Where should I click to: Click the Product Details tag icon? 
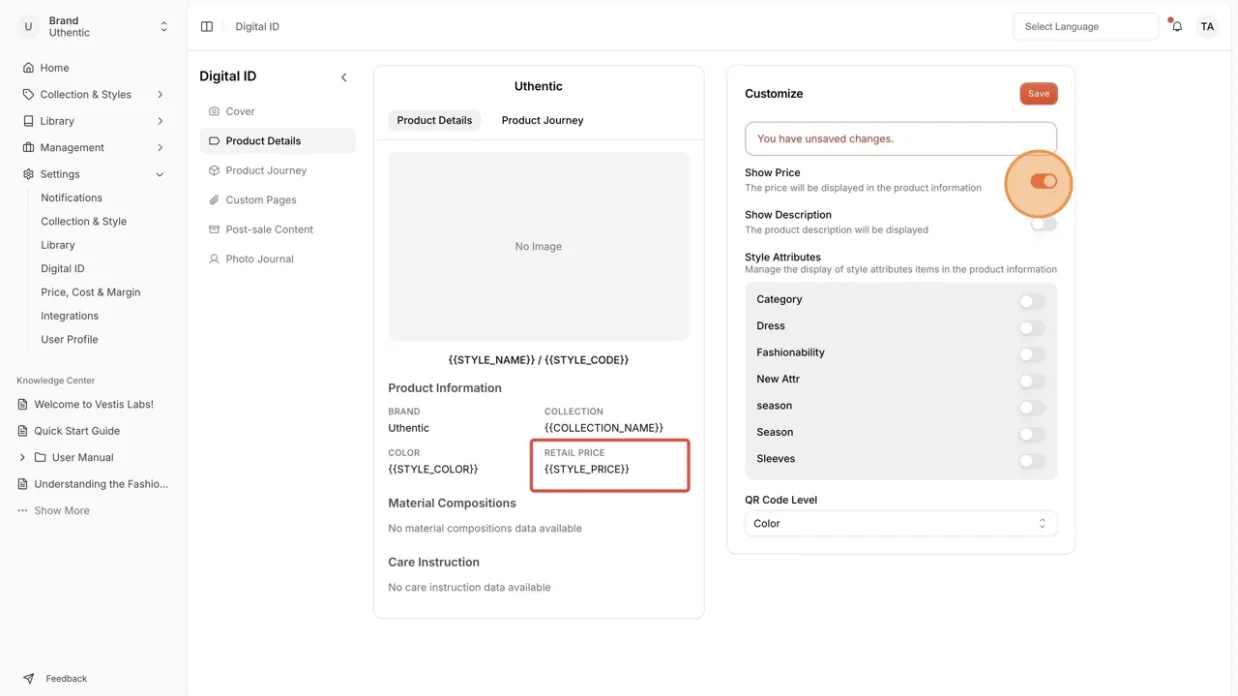tap(214, 141)
